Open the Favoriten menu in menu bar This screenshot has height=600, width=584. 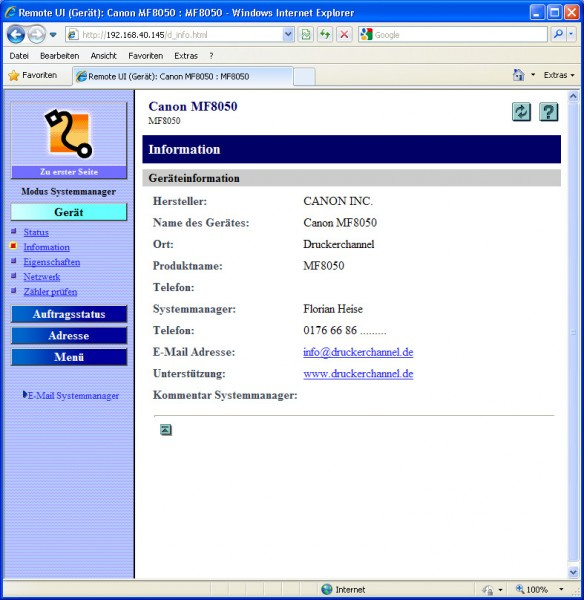145,56
